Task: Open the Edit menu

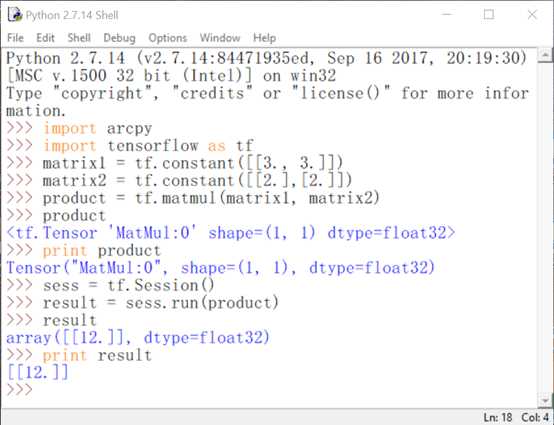Action: (45, 38)
